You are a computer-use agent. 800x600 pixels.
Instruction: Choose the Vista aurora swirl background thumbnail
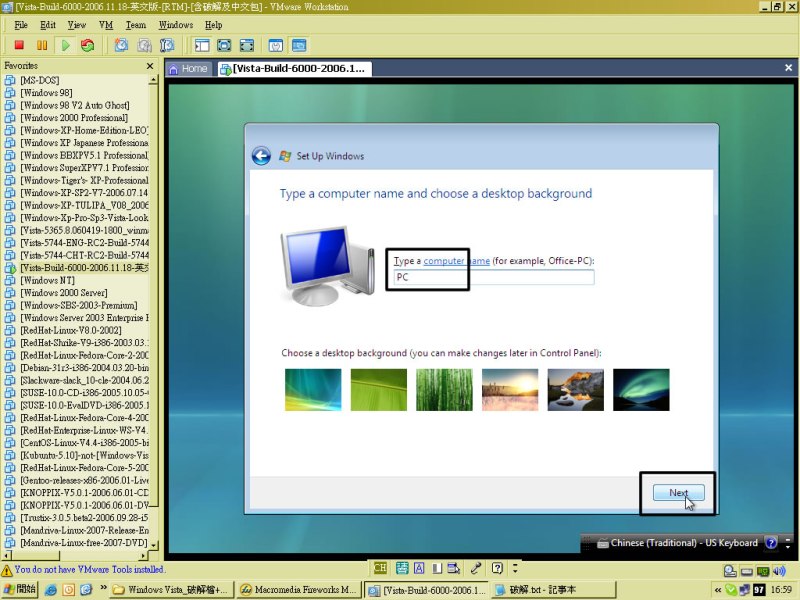313,390
